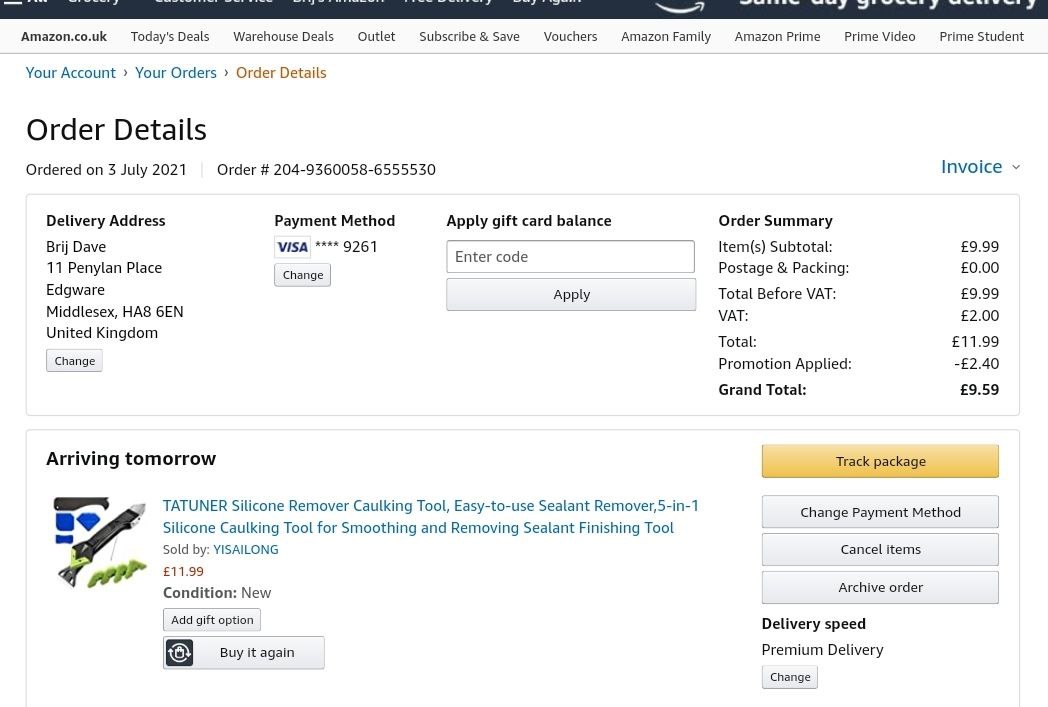This screenshot has width=1048, height=707.
Task: Click Change under Delivery Address
Action: point(75,360)
